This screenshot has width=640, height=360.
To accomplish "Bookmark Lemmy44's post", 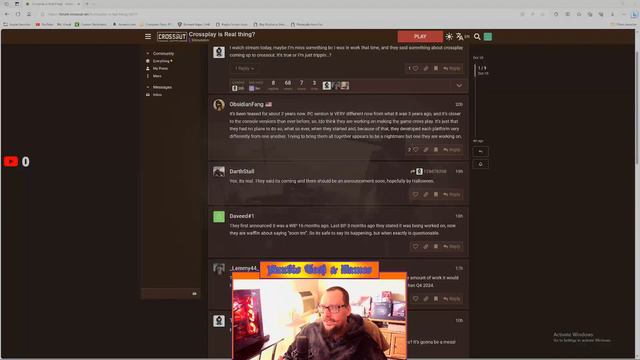I will pyautogui.click(x=436, y=299).
